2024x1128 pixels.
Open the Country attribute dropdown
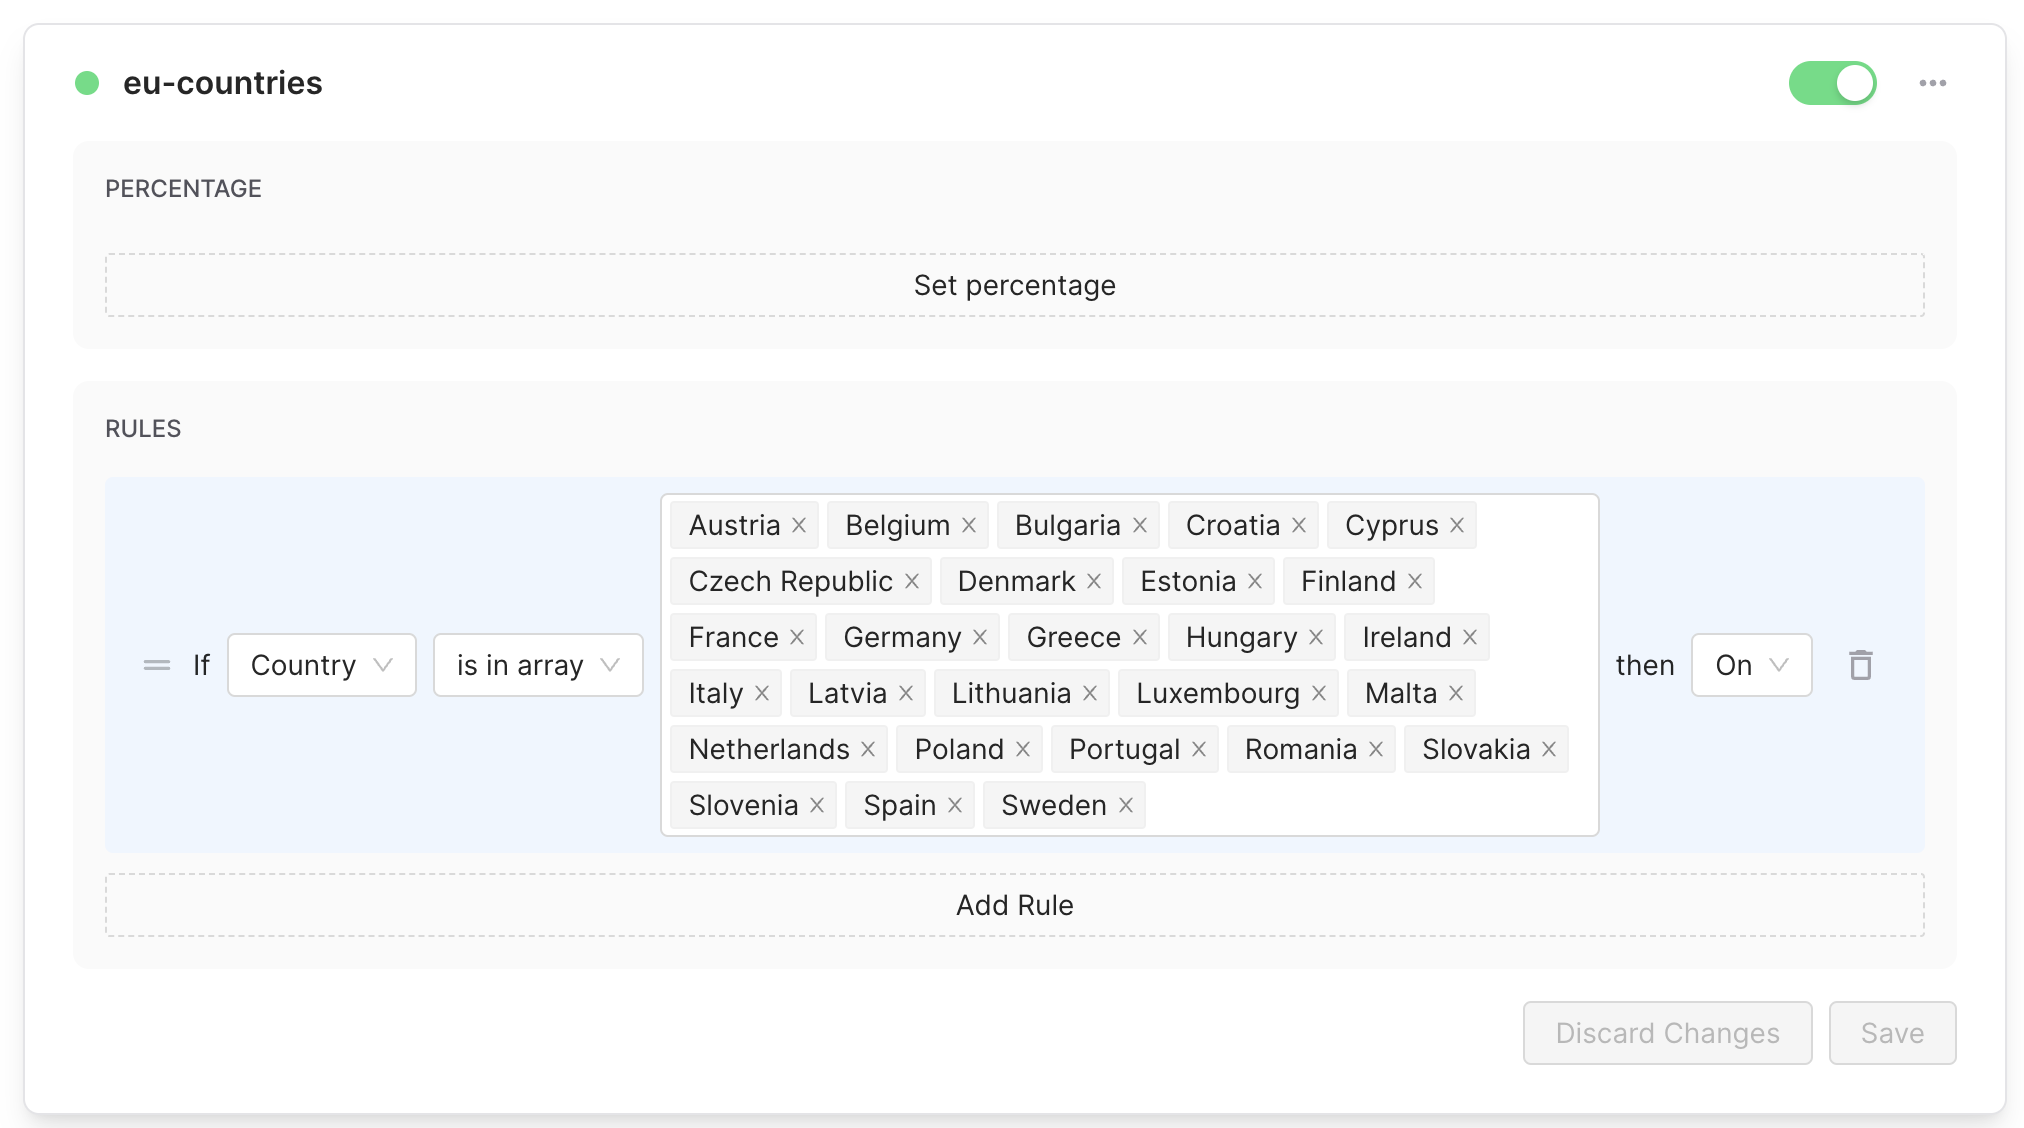pyautogui.click(x=321, y=665)
